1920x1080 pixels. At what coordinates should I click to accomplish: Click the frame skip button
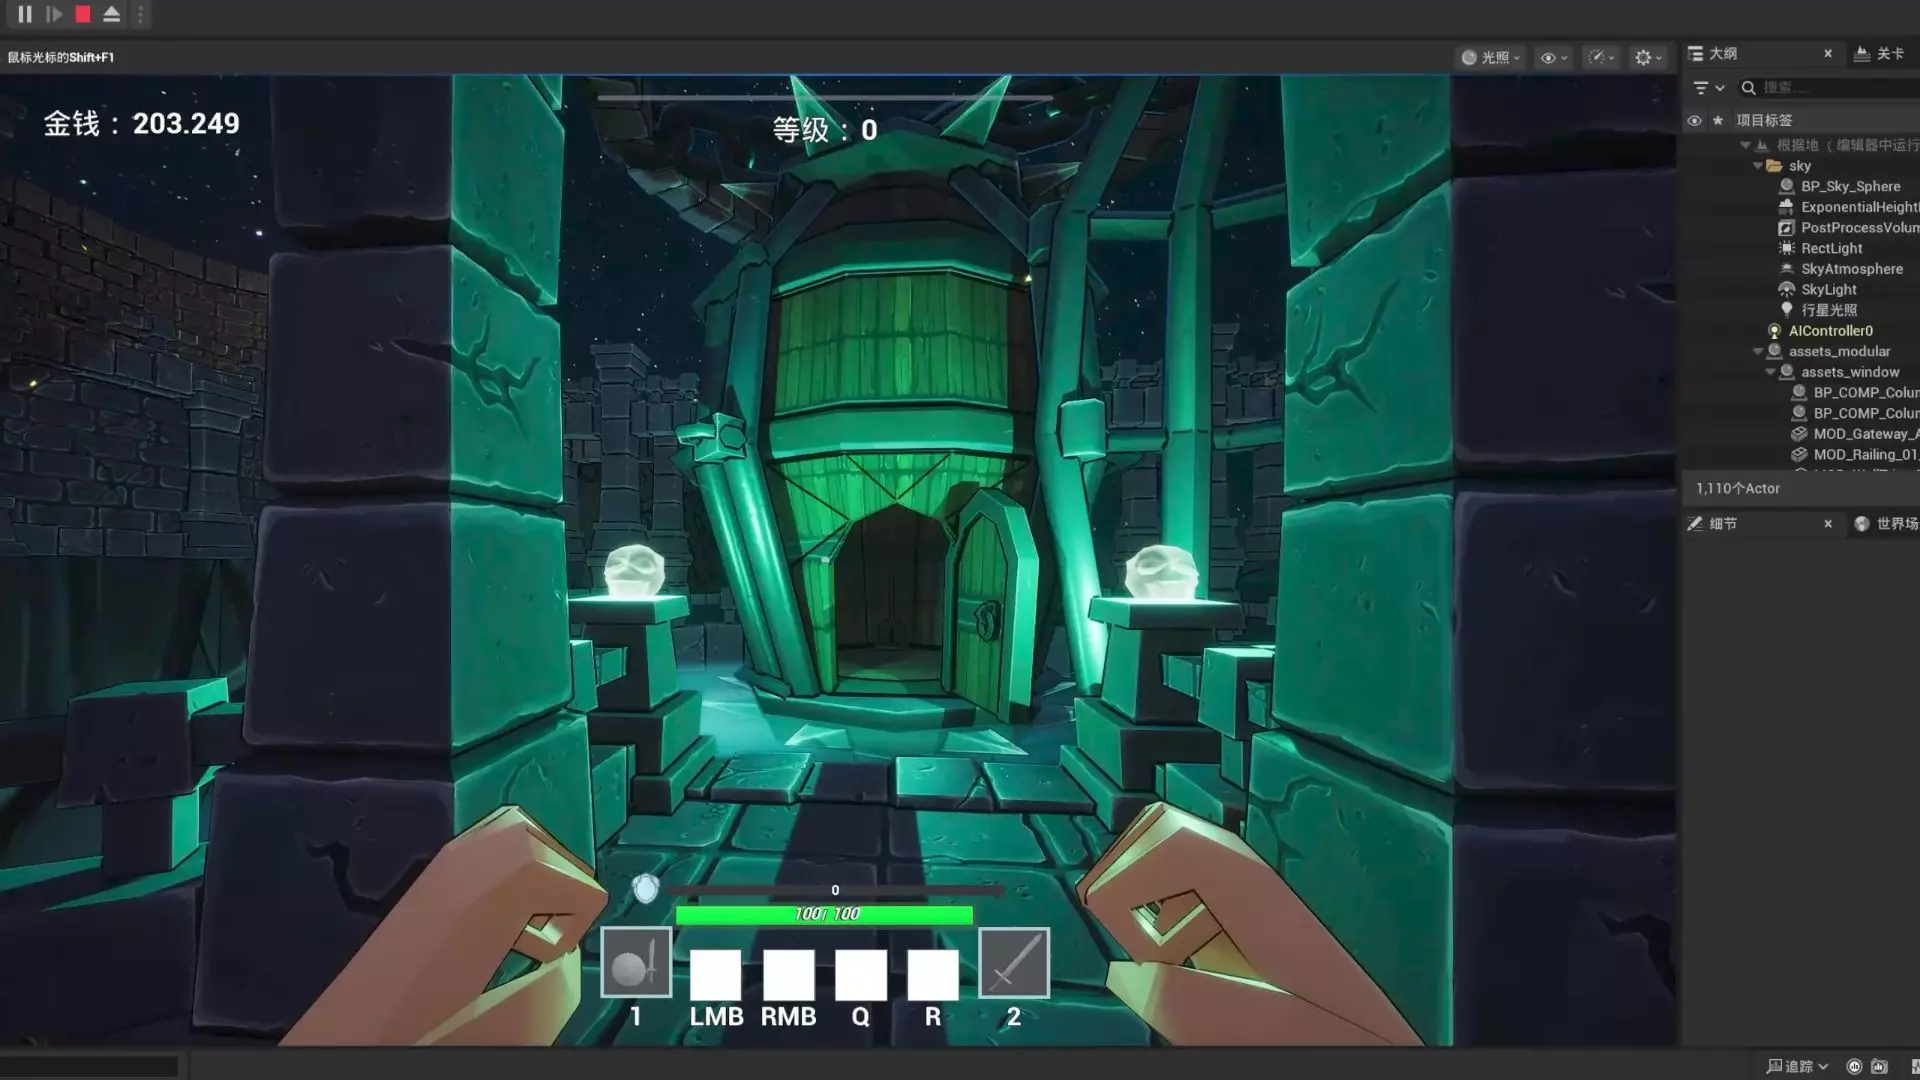point(54,15)
